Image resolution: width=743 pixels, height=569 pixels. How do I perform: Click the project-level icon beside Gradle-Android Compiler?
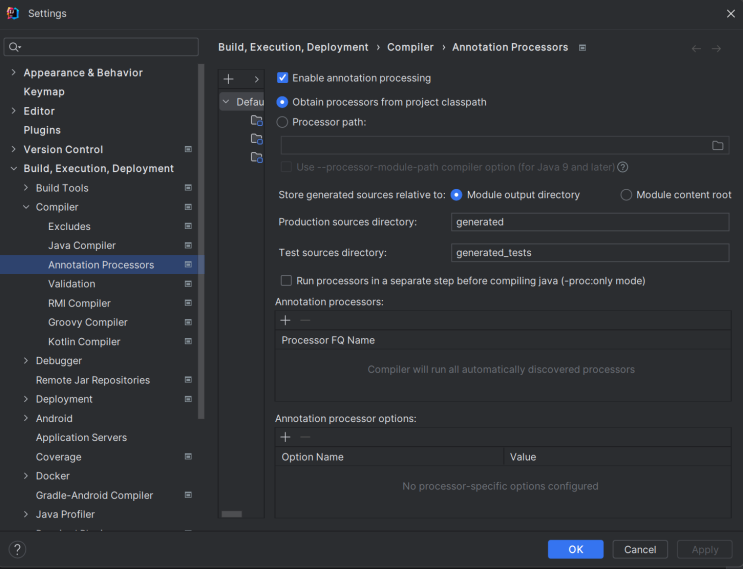pos(188,495)
